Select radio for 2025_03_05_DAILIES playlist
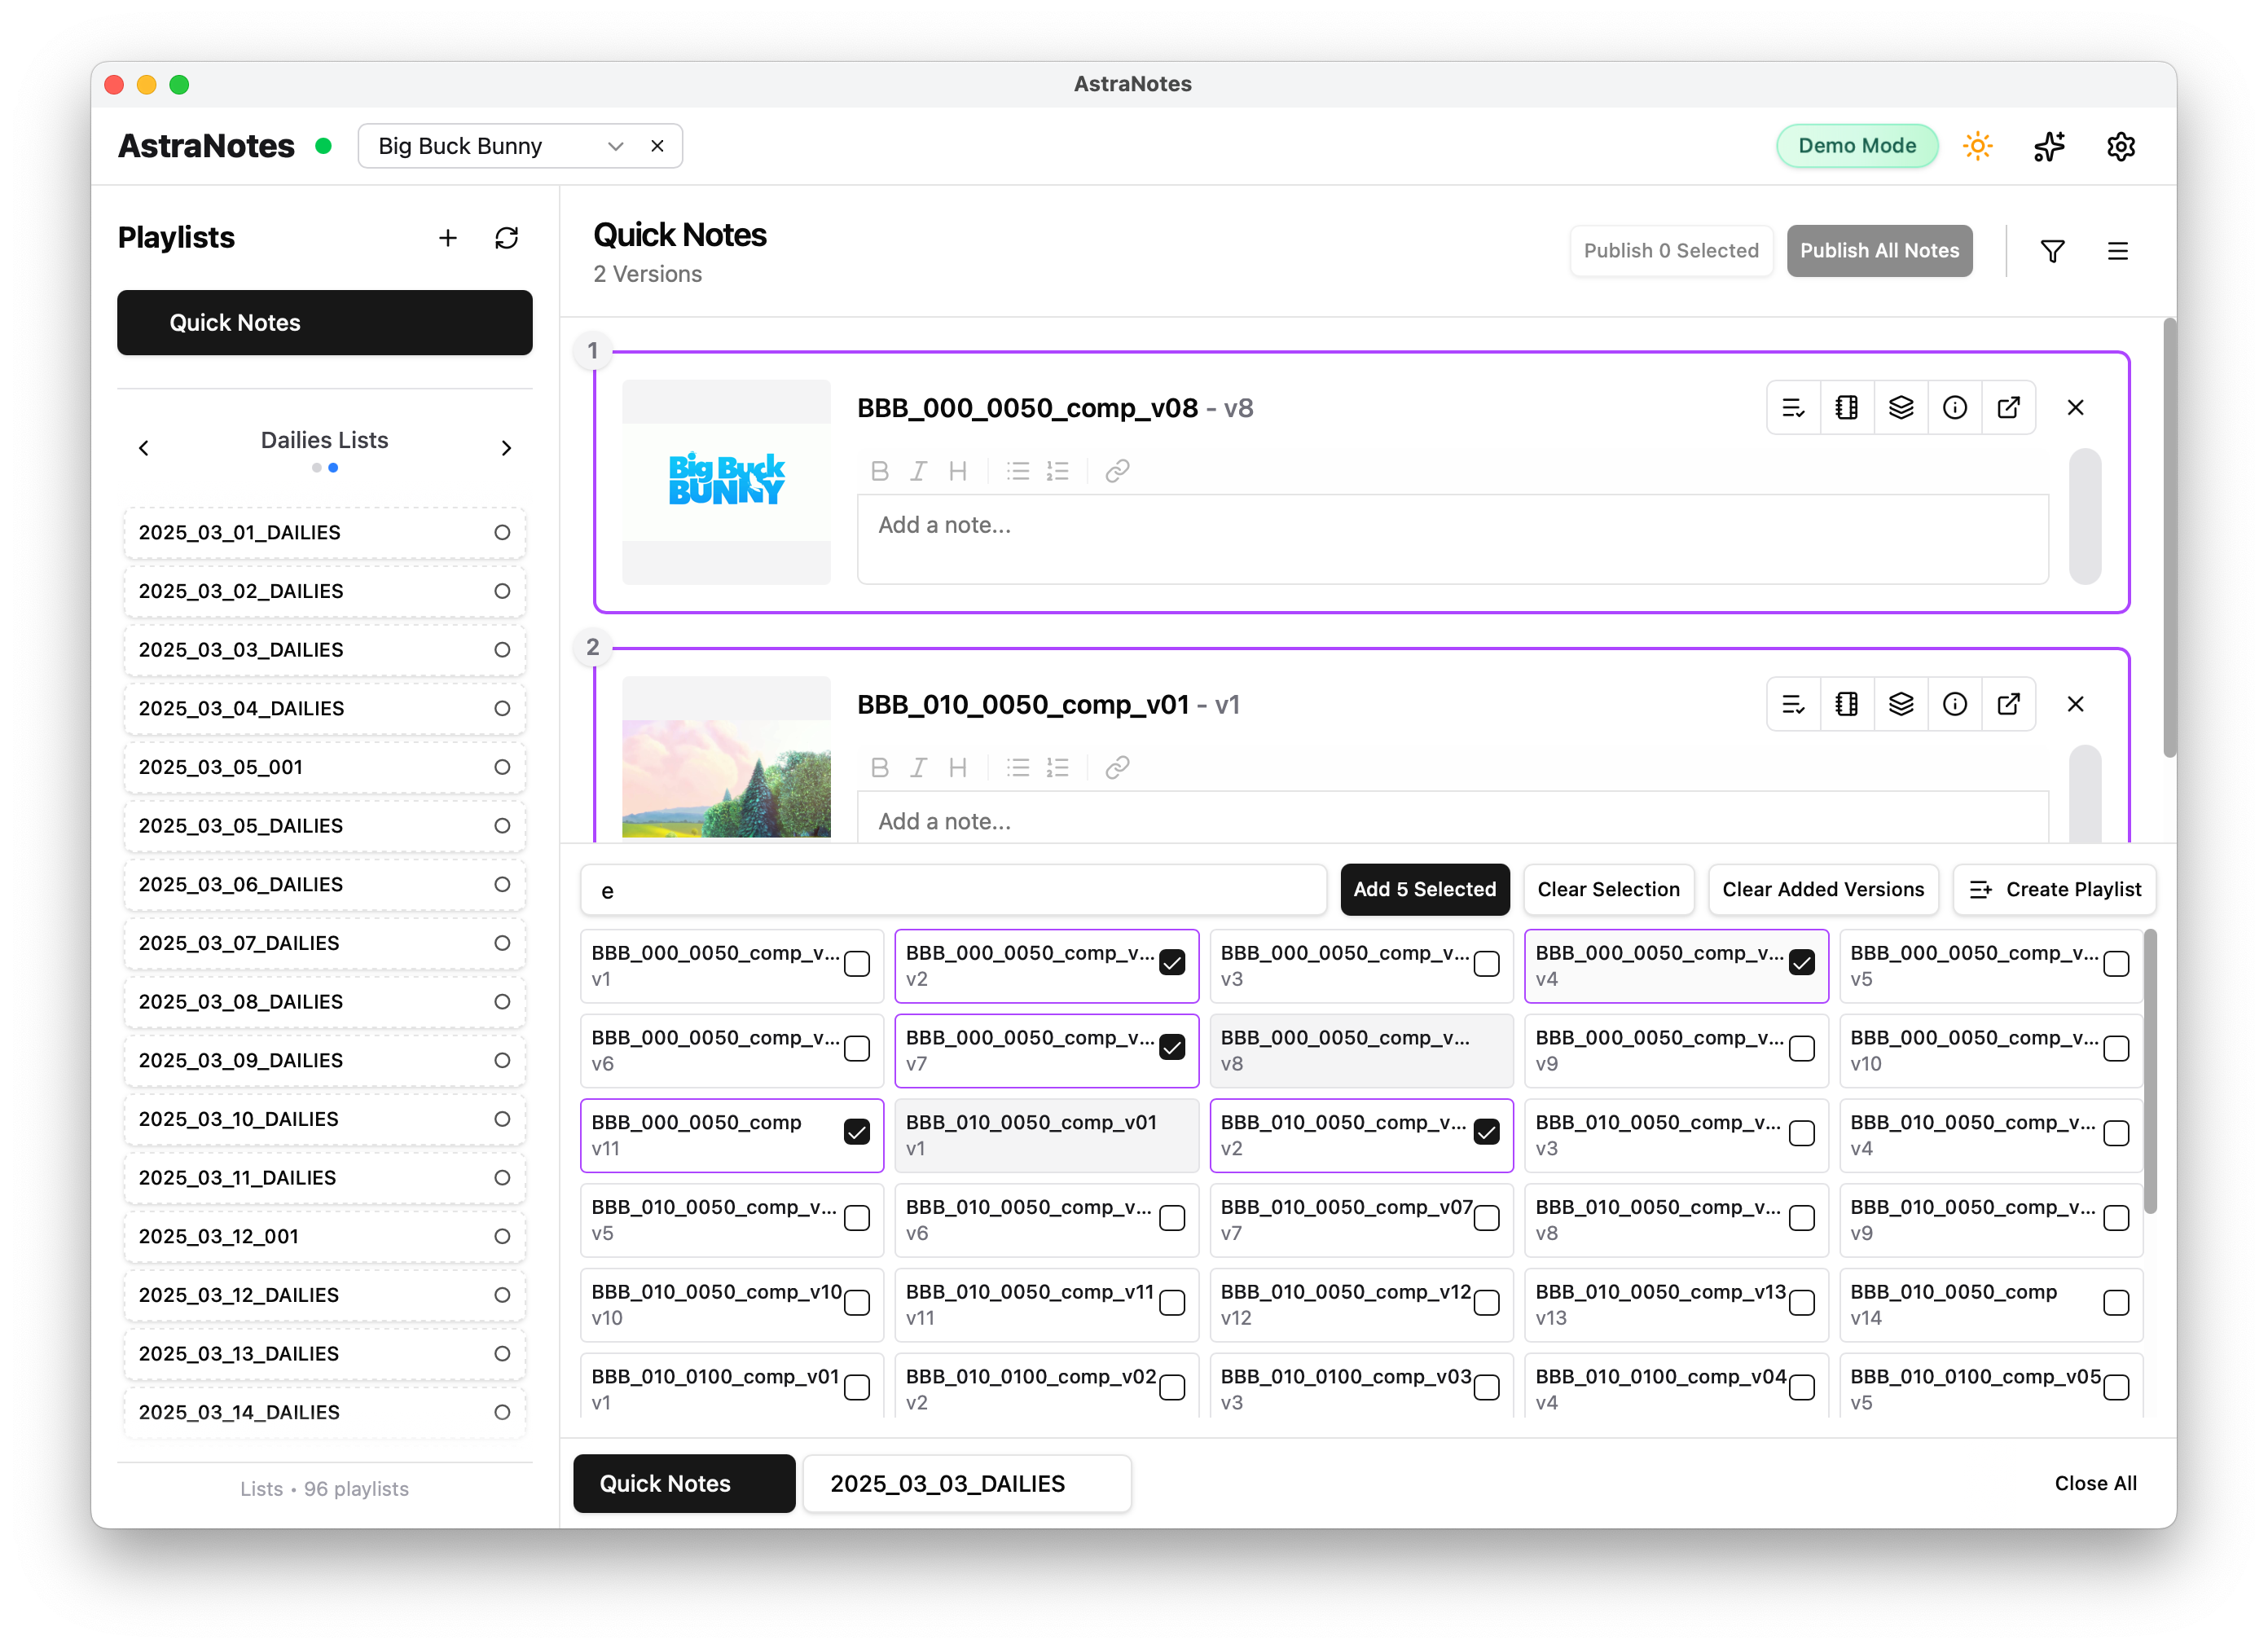This screenshot has height=1649, width=2268. point(502,826)
